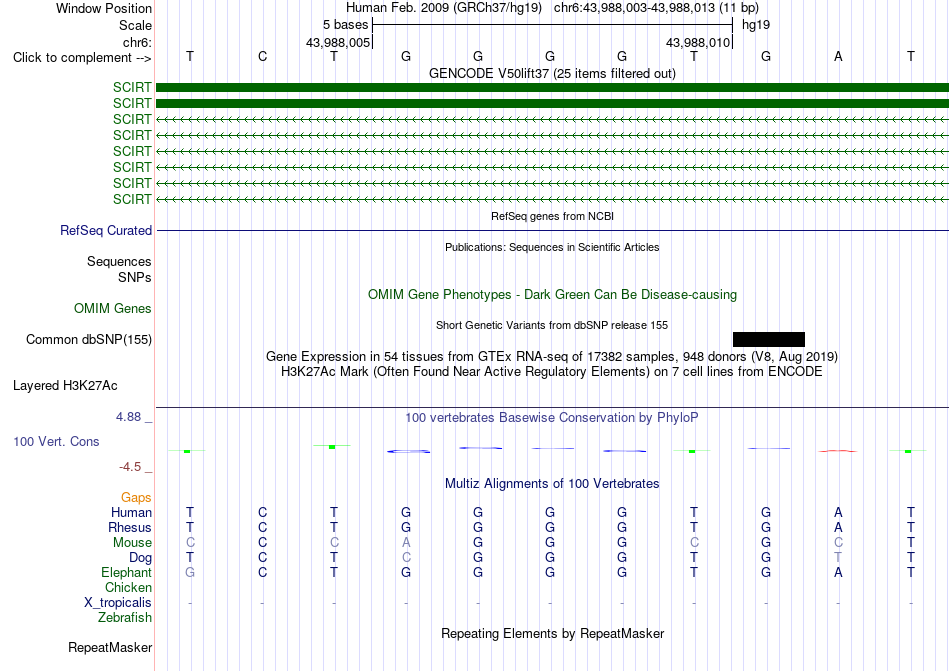Image resolution: width=950 pixels, height=671 pixels.
Task: Click the '5 bases' scale bar label
Action: click(345, 25)
